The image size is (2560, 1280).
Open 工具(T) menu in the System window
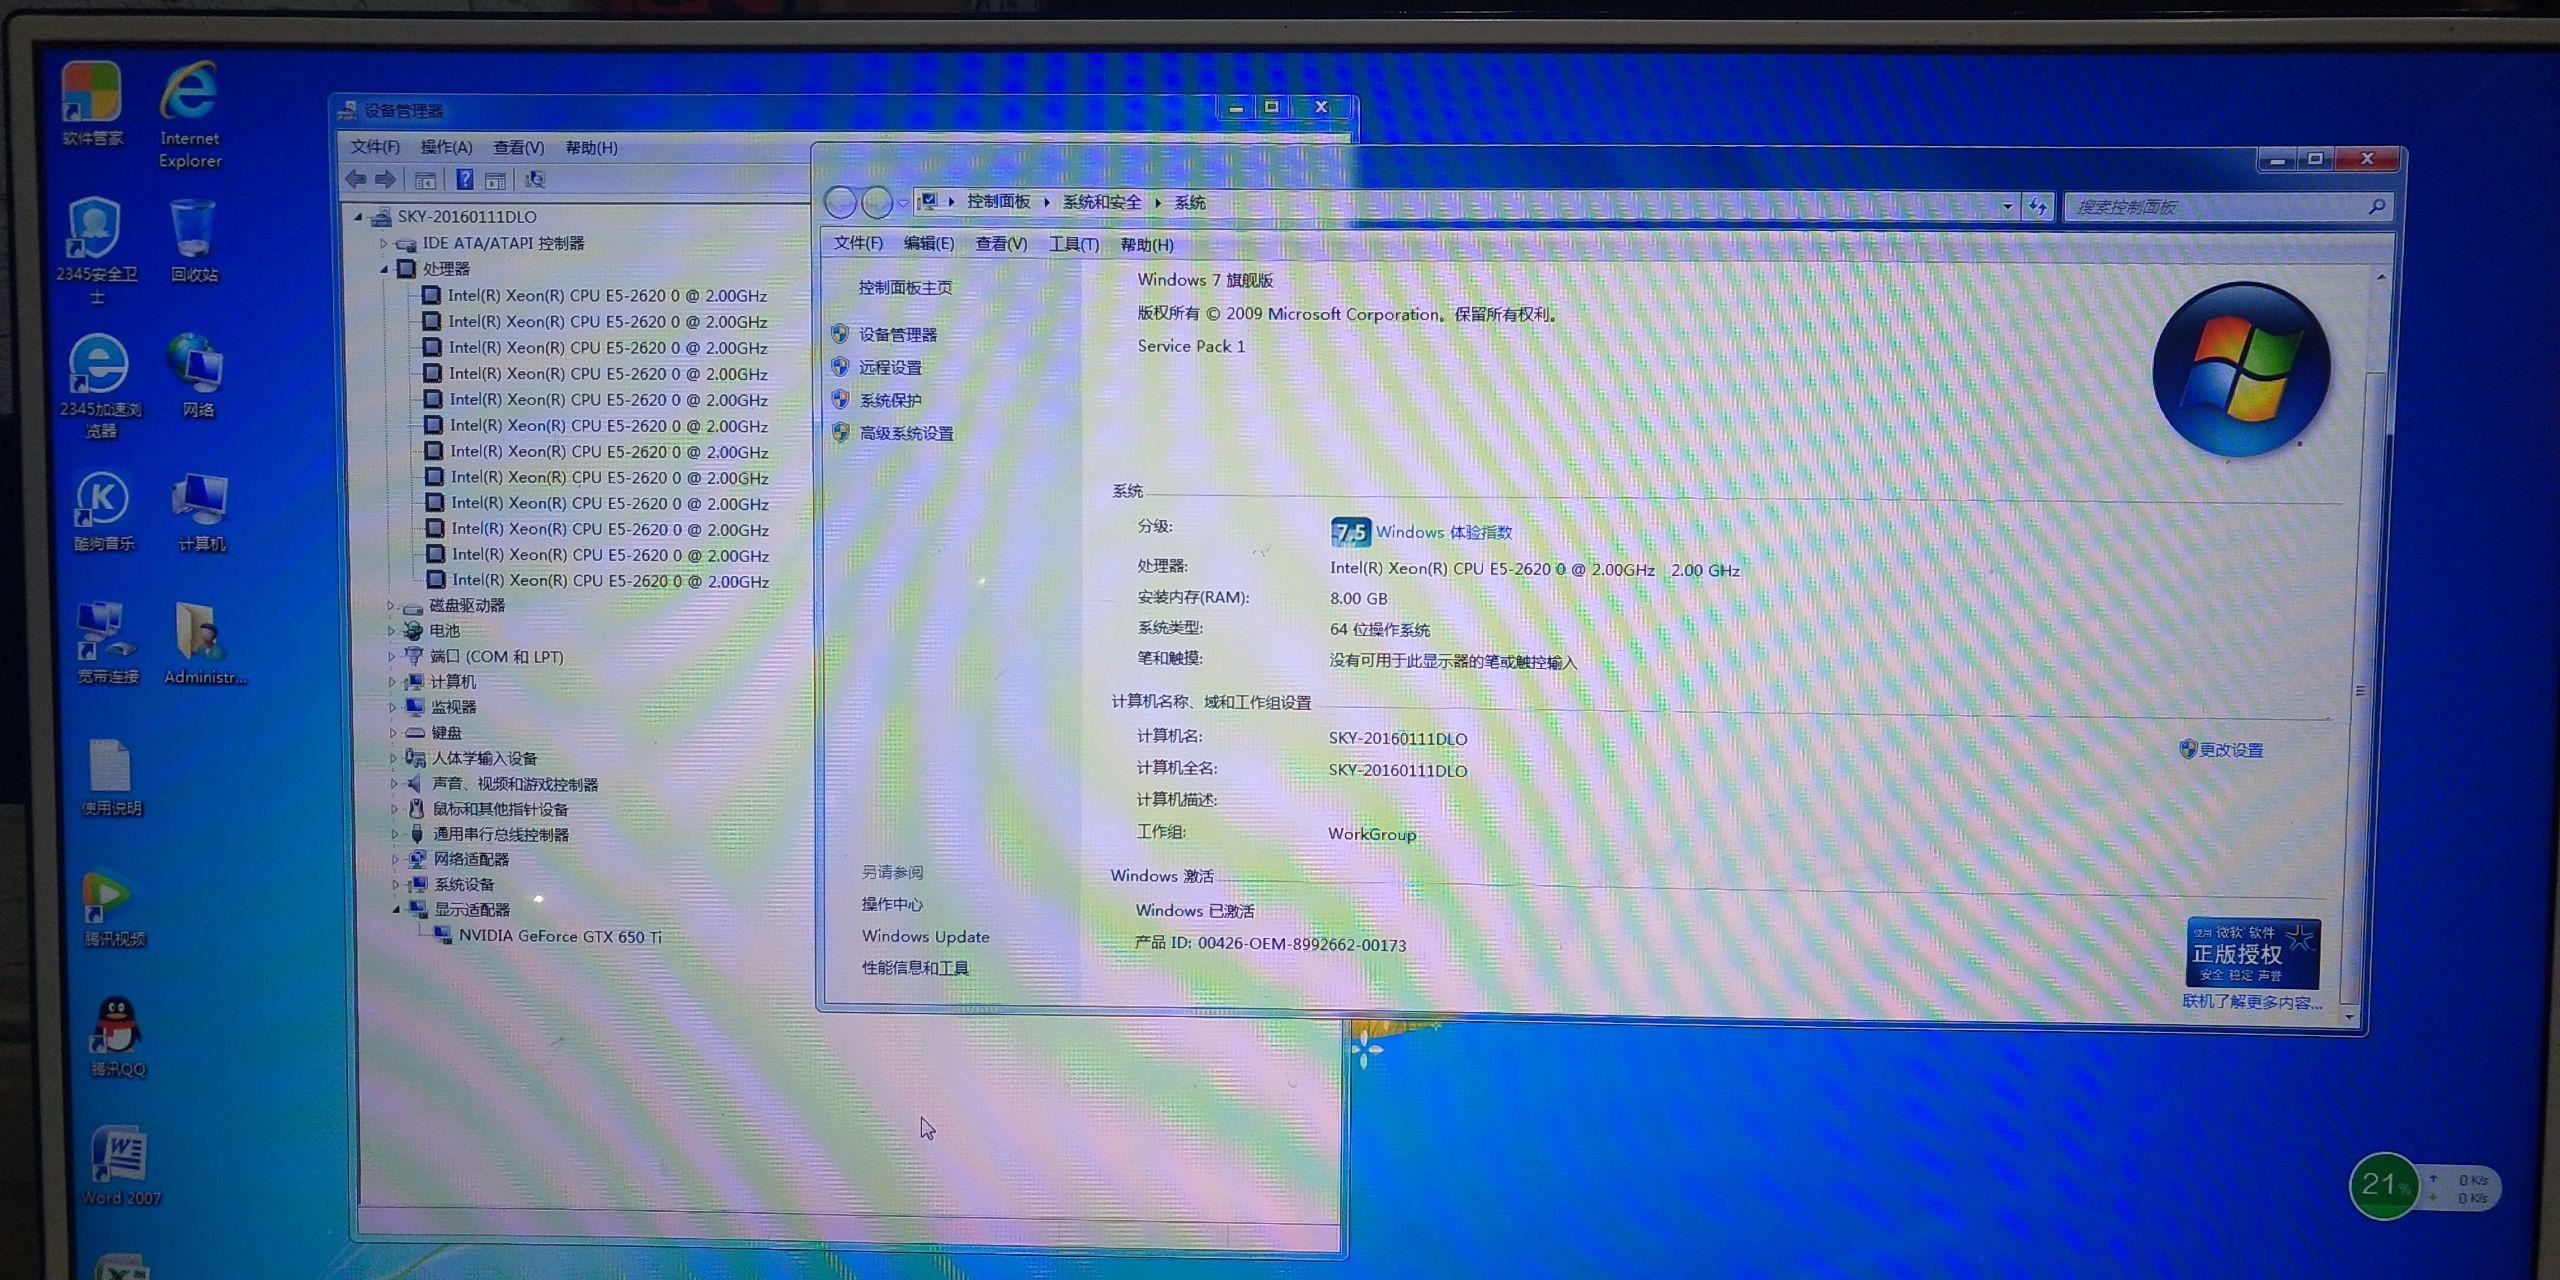(x=1074, y=244)
